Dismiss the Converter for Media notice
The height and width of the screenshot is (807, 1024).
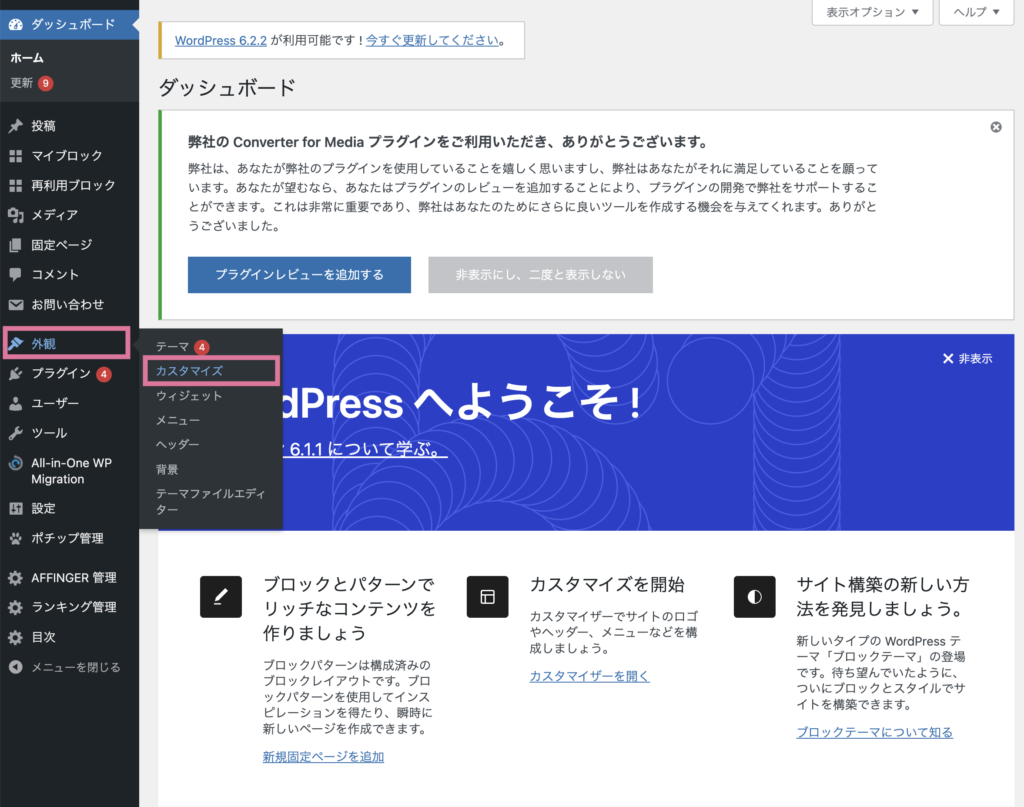point(996,127)
